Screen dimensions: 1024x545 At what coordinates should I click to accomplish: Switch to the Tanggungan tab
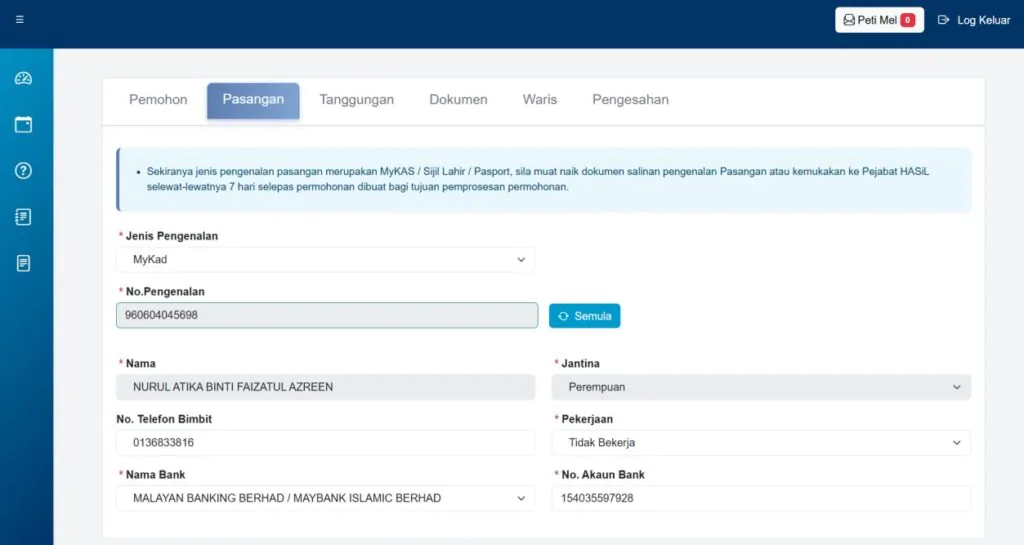click(x=357, y=100)
